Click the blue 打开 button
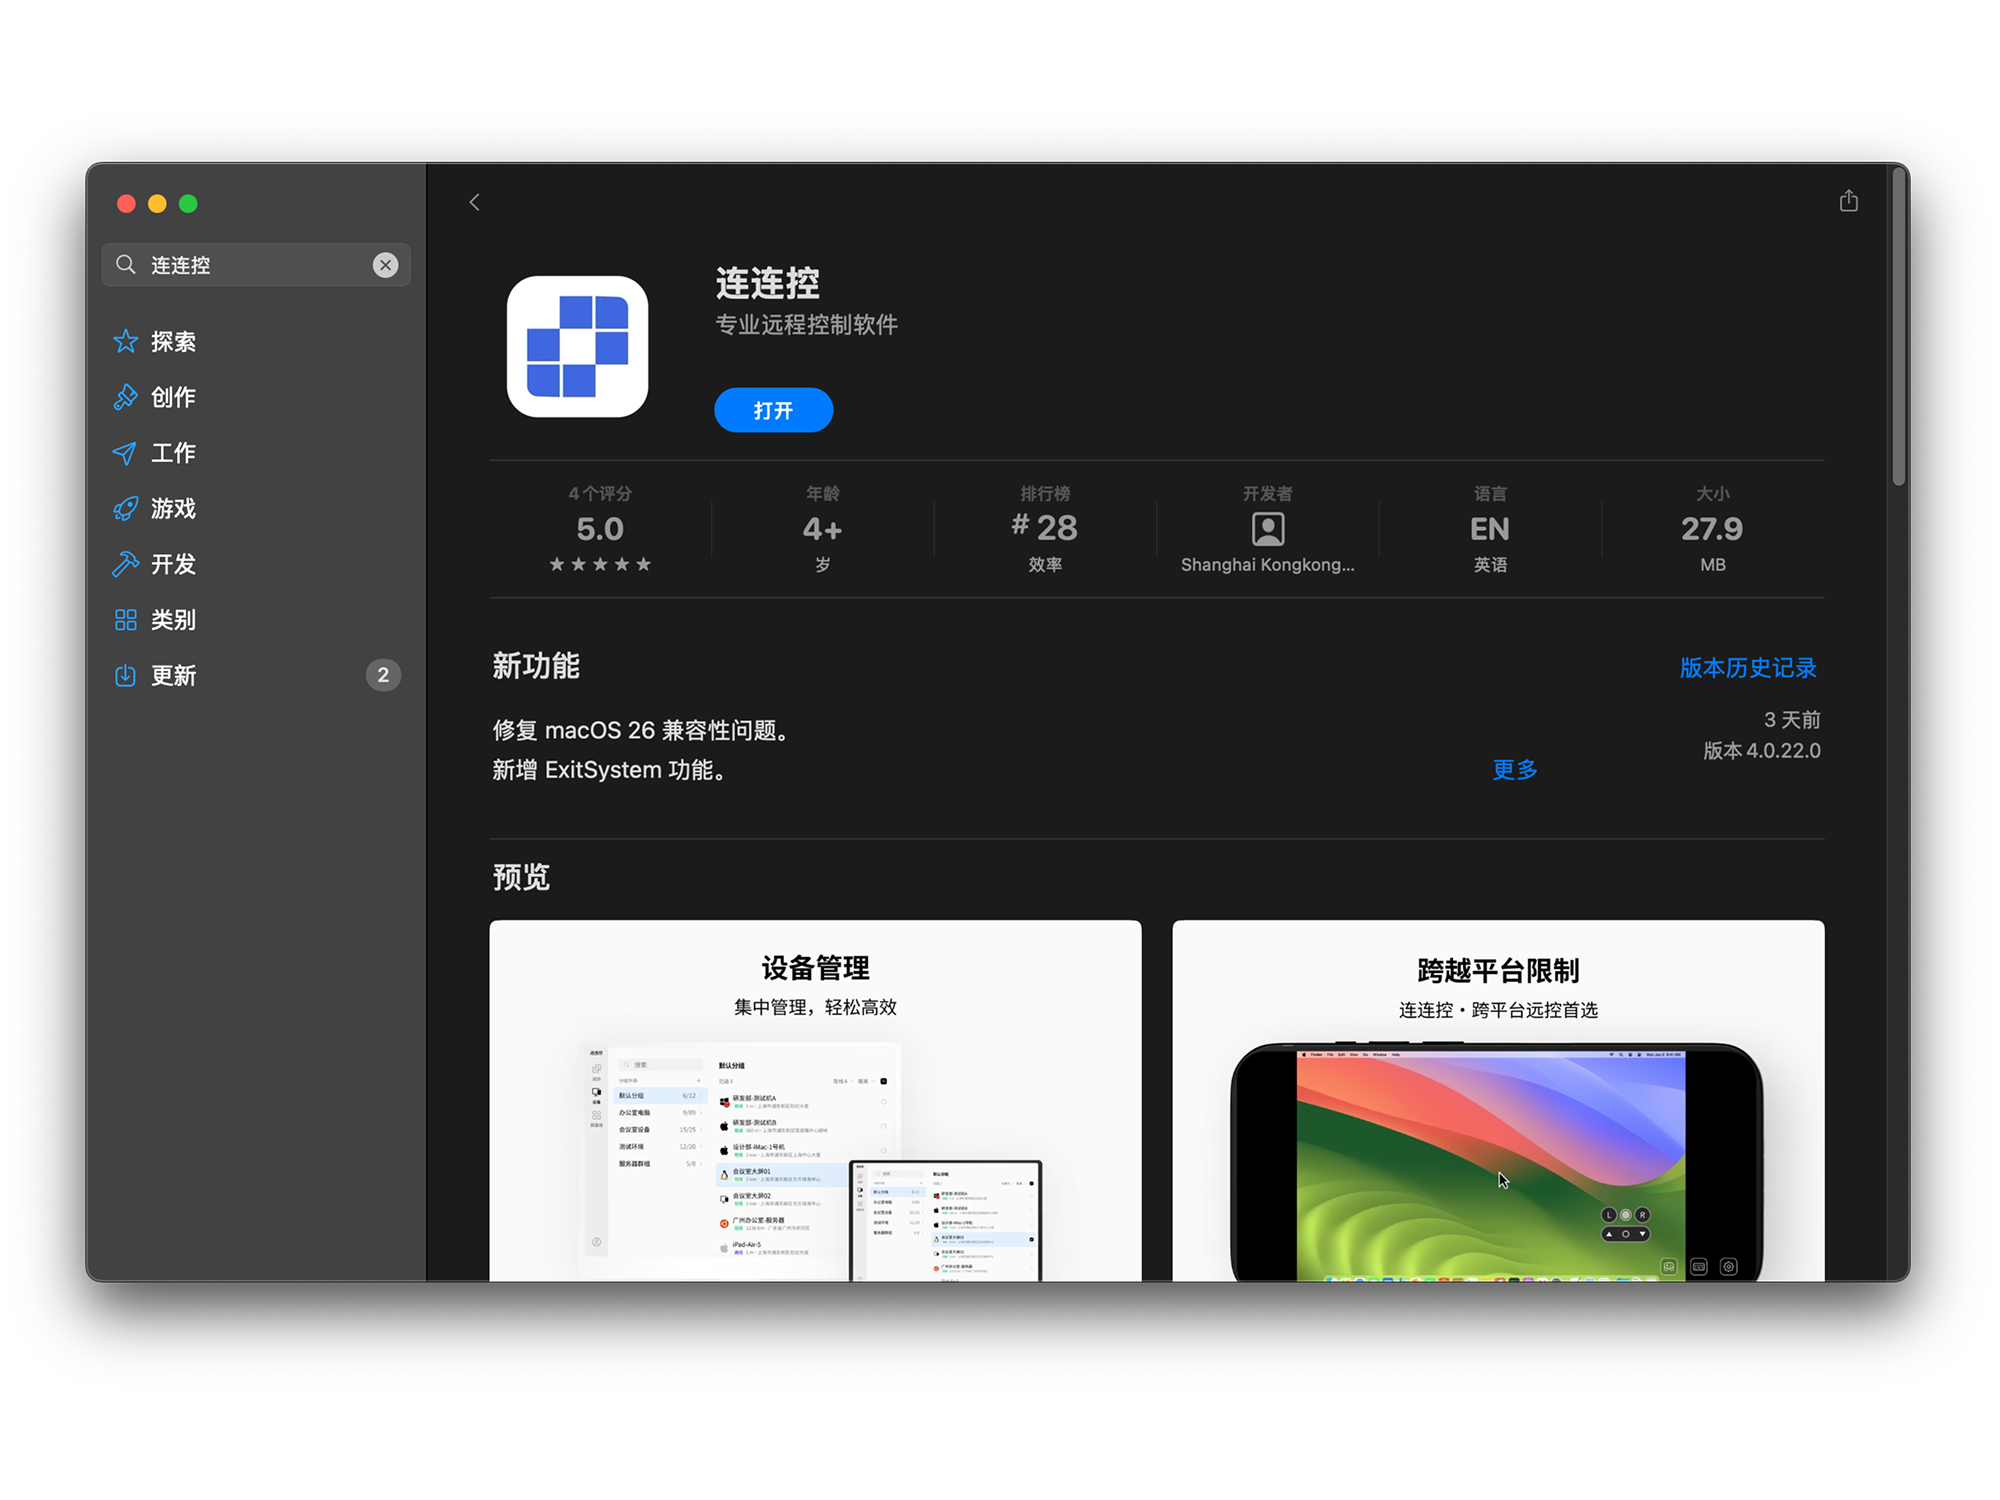This screenshot has width=2000, height=1500. click(x=773, y=410)
